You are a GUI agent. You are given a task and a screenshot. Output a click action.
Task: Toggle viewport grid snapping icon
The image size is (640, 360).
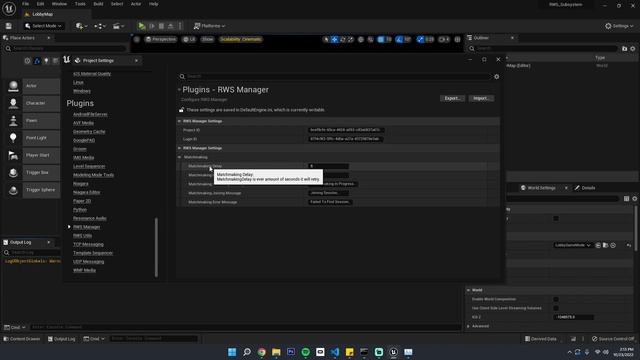[x=381, y=39]
